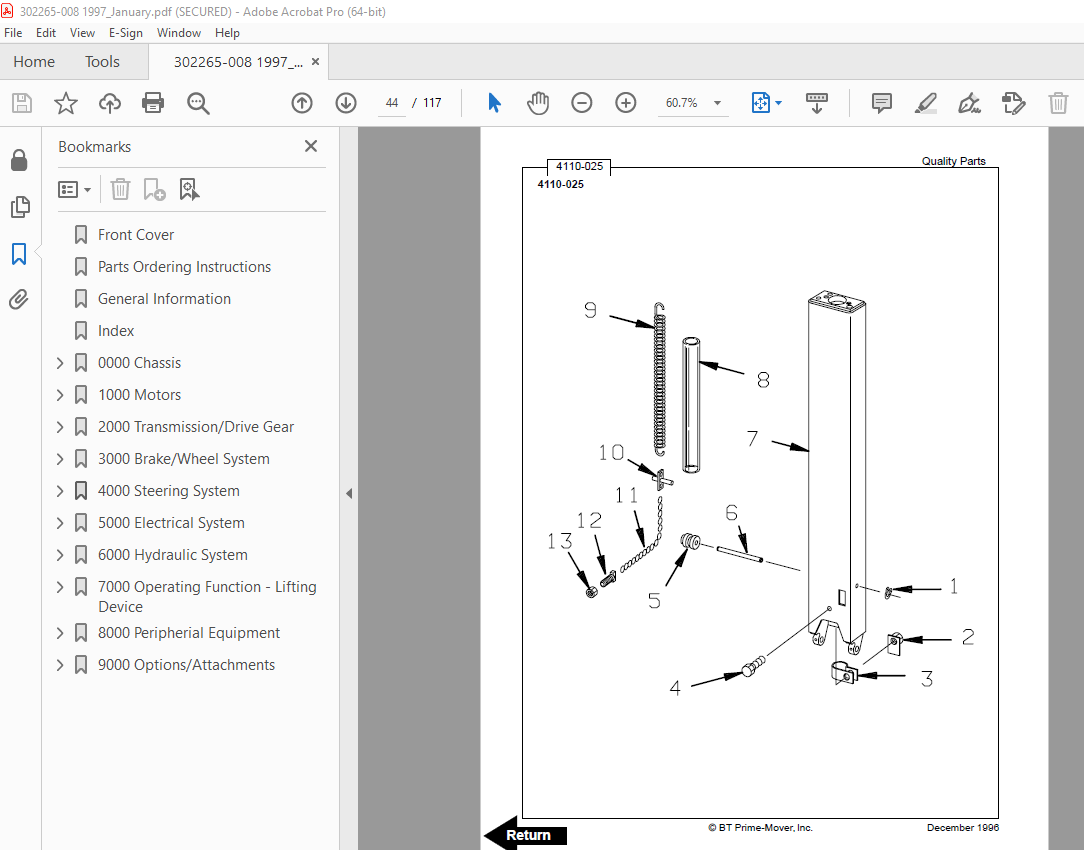Screen dimensions: 1084x850
Task: Open the Index bookmark
Action: (x=115, y=331)
